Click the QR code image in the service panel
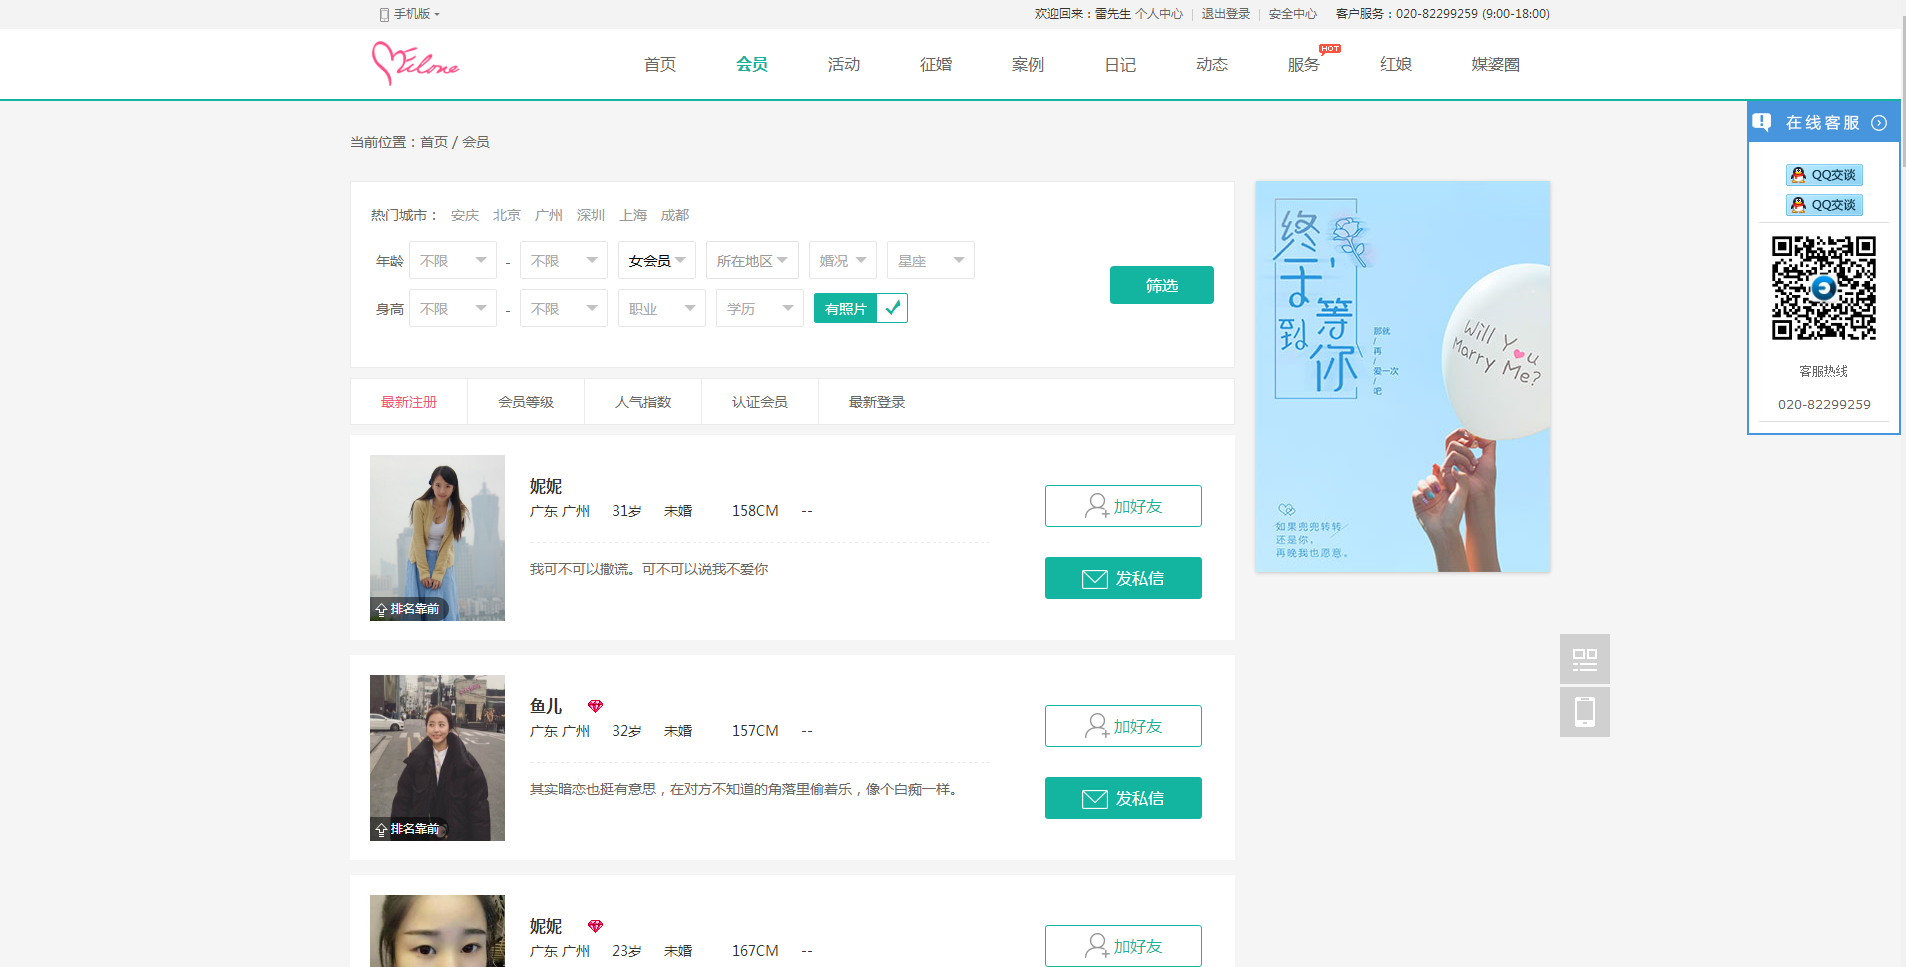This screenshot has height=967, width=1906. (1824, 288)
